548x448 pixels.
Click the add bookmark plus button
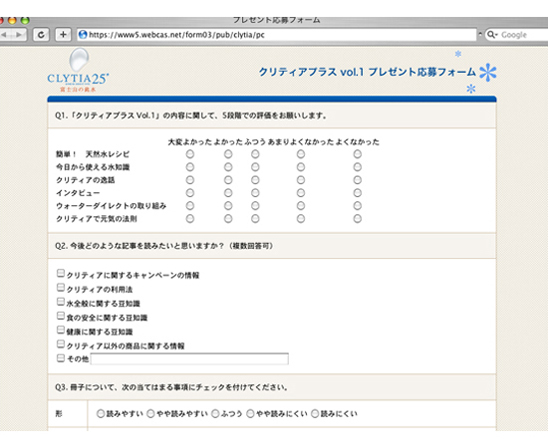coord(63,35)
